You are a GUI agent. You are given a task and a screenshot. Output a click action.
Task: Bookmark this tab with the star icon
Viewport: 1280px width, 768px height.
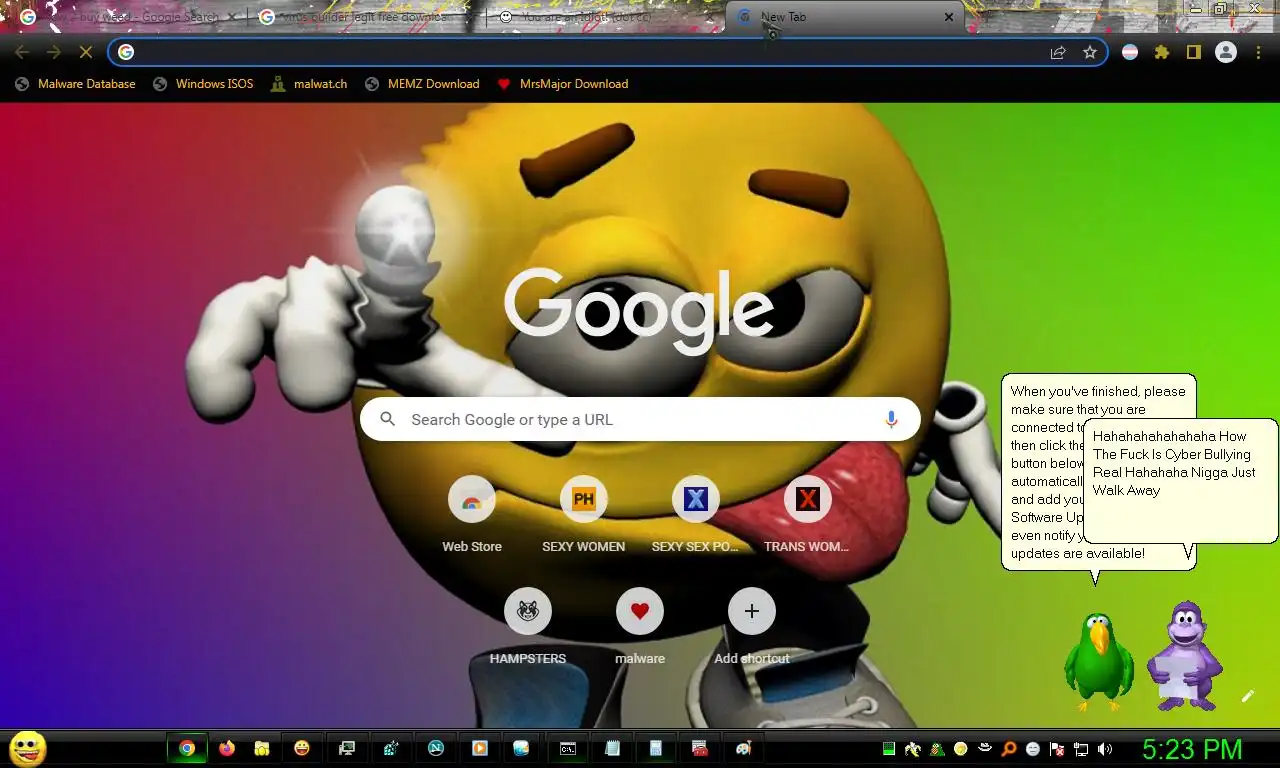tap(1090, 52)
